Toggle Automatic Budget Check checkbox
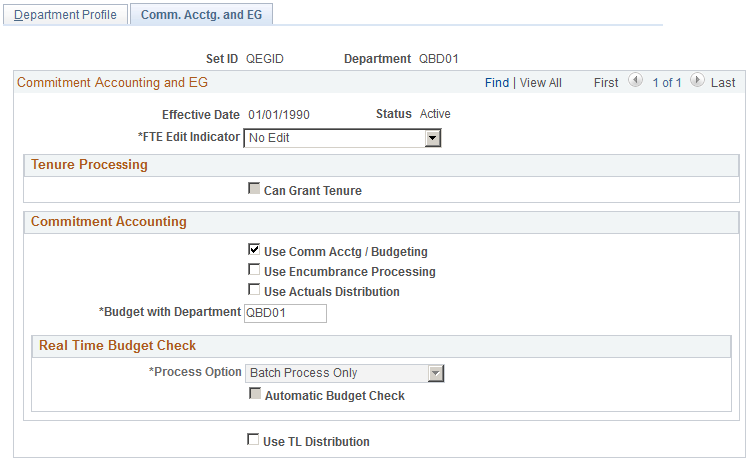This screenshot has height=466, width=752. point(255,394)
